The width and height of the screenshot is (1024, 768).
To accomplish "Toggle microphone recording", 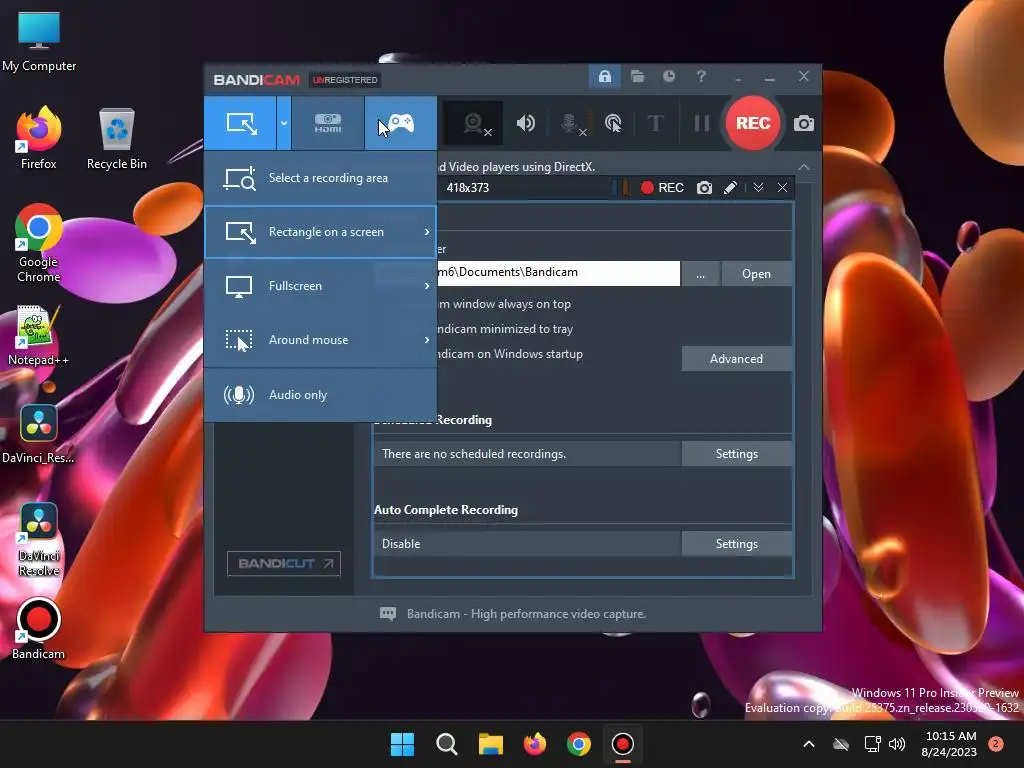I will (569, 123).
